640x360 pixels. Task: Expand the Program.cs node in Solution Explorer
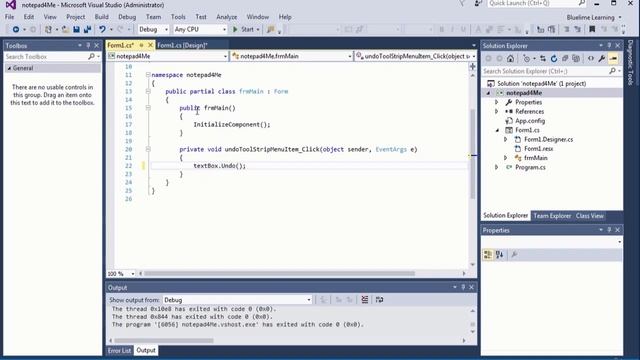coord(497,167)
